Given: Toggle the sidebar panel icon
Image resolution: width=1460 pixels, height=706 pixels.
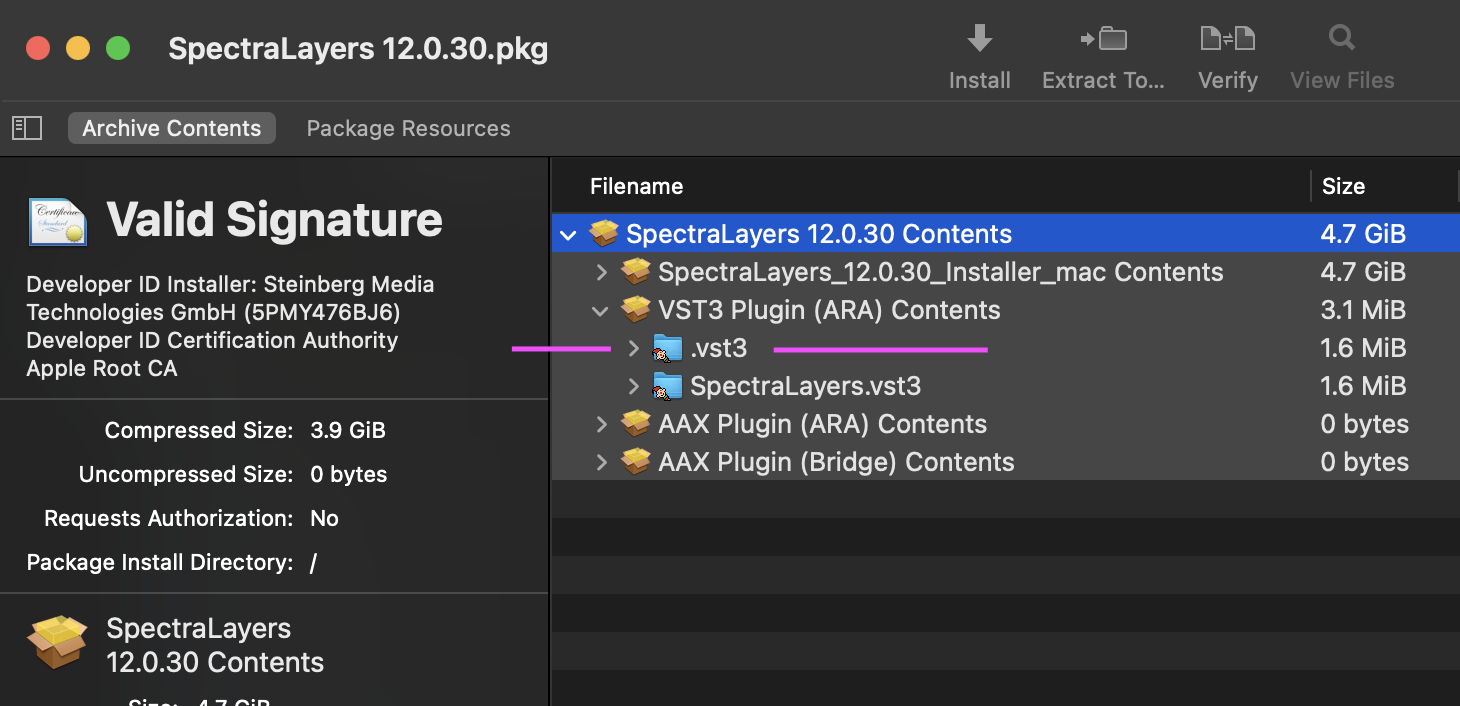Looking at the screenshot, I should (27, 128).
